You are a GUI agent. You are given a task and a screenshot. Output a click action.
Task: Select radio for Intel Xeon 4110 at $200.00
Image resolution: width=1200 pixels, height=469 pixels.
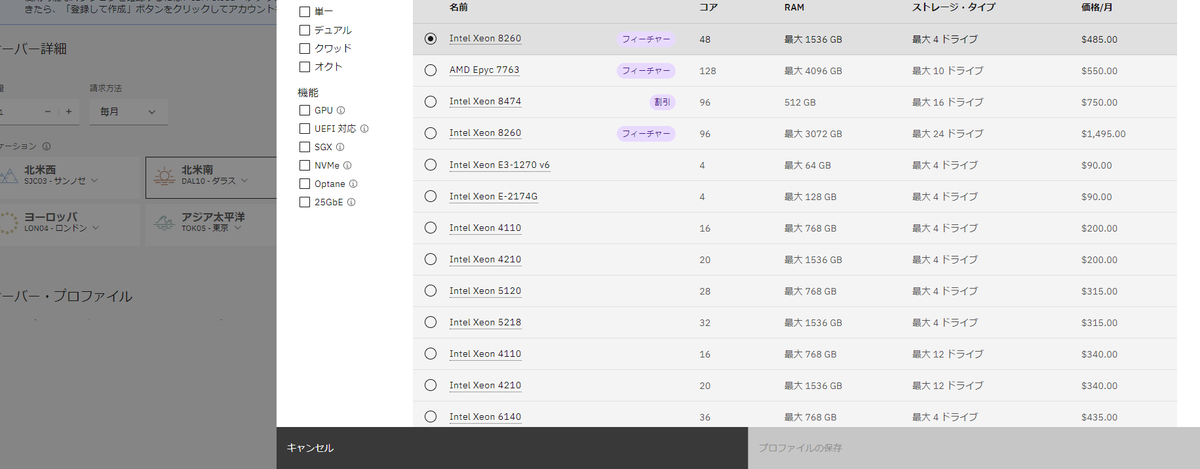coord(430,227)
